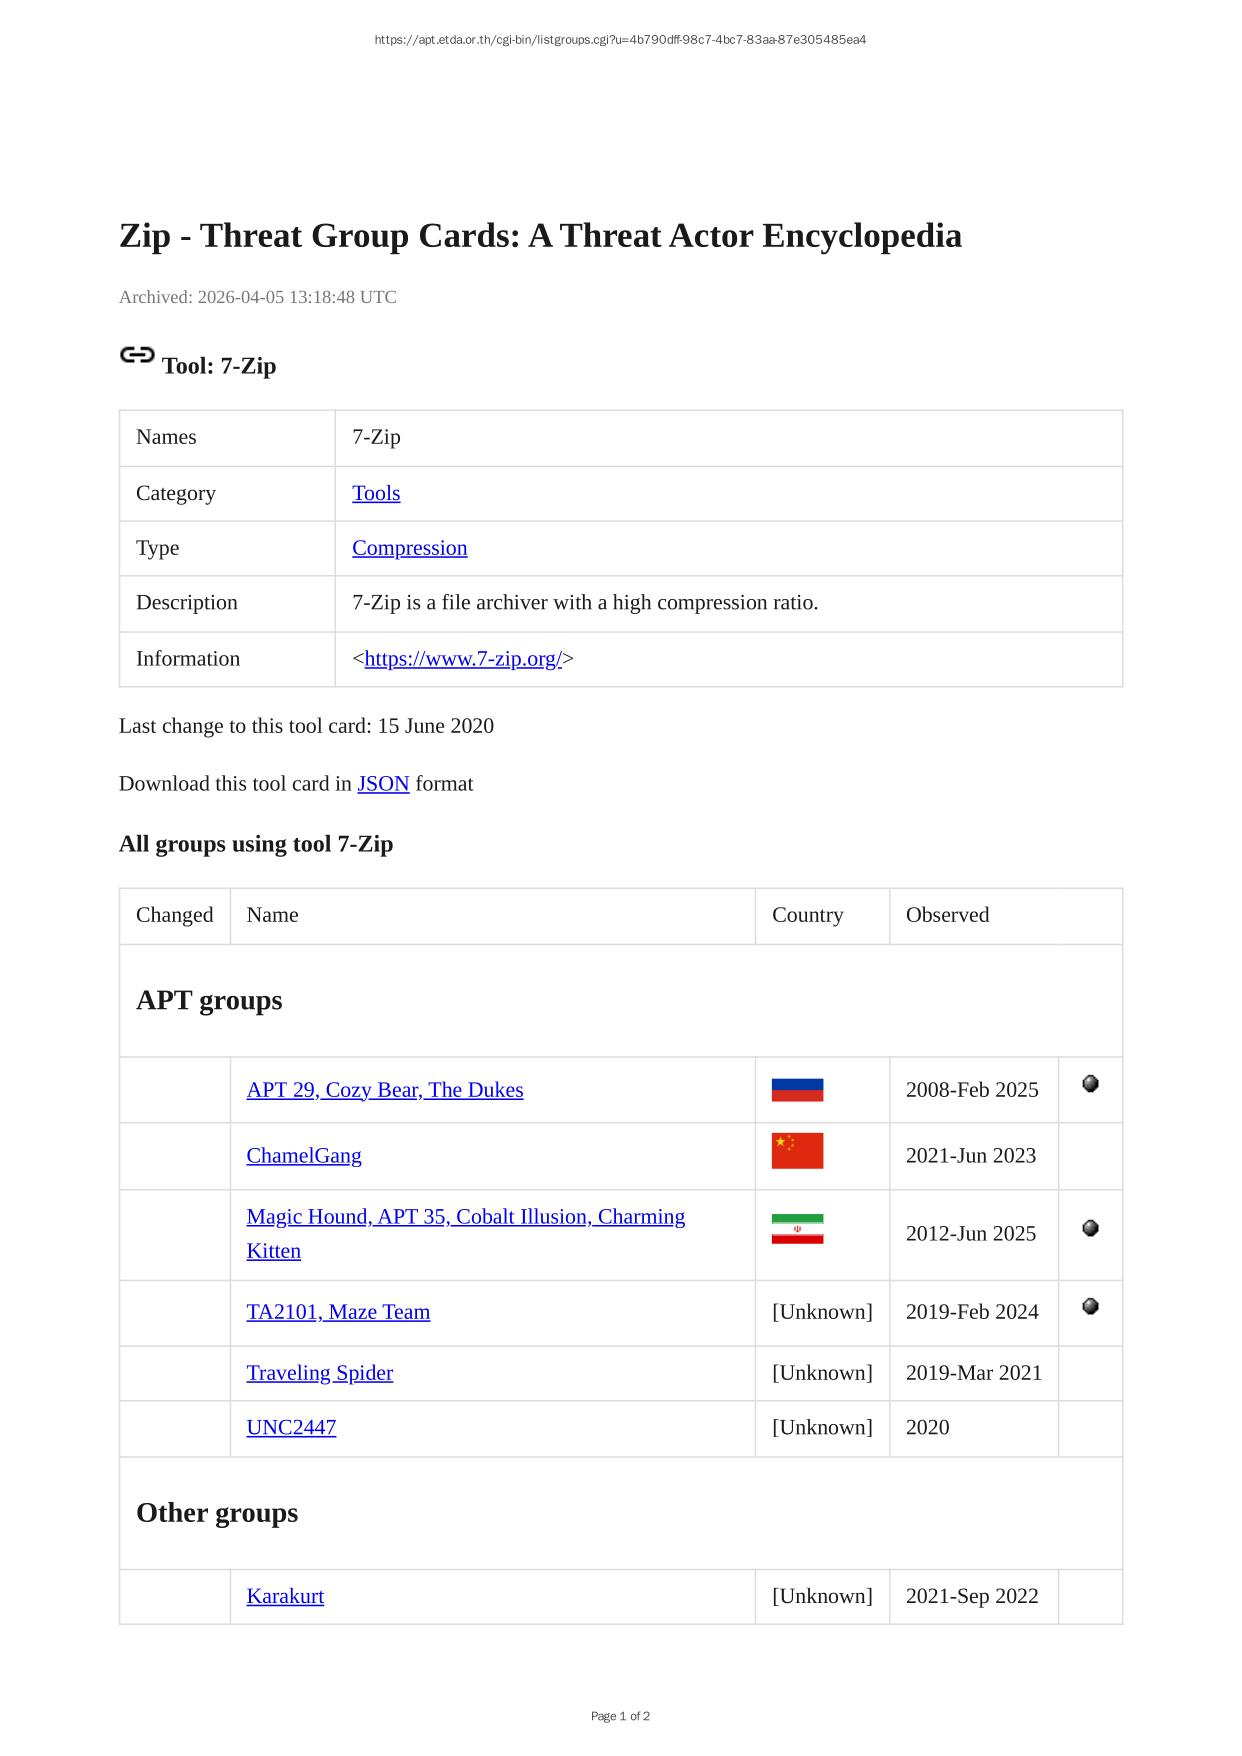Open the Tools category link
The width and height of the screenshot is (1242, 1756).
[376, 493]
